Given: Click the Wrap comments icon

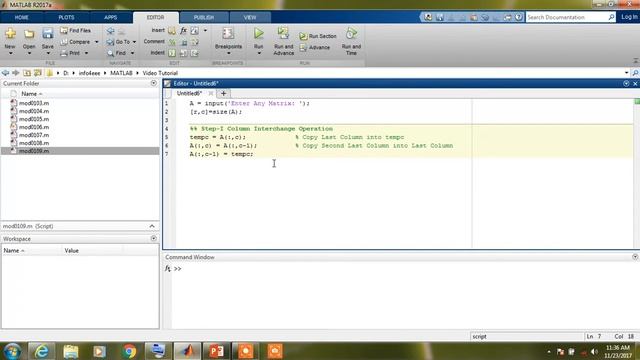Looking at the screenshot, I should [x=195, y=42].
